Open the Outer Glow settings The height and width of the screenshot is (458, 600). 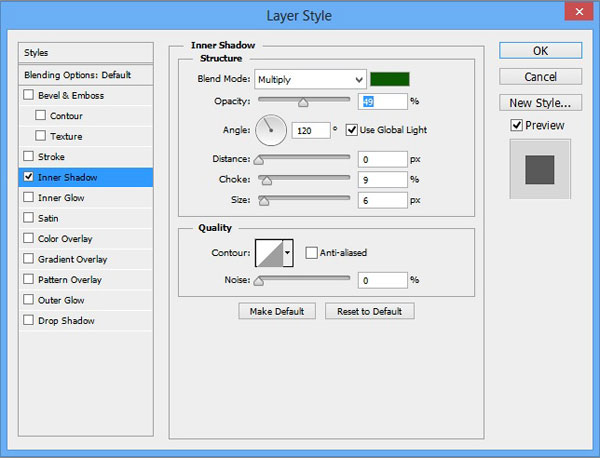[61, 300]
